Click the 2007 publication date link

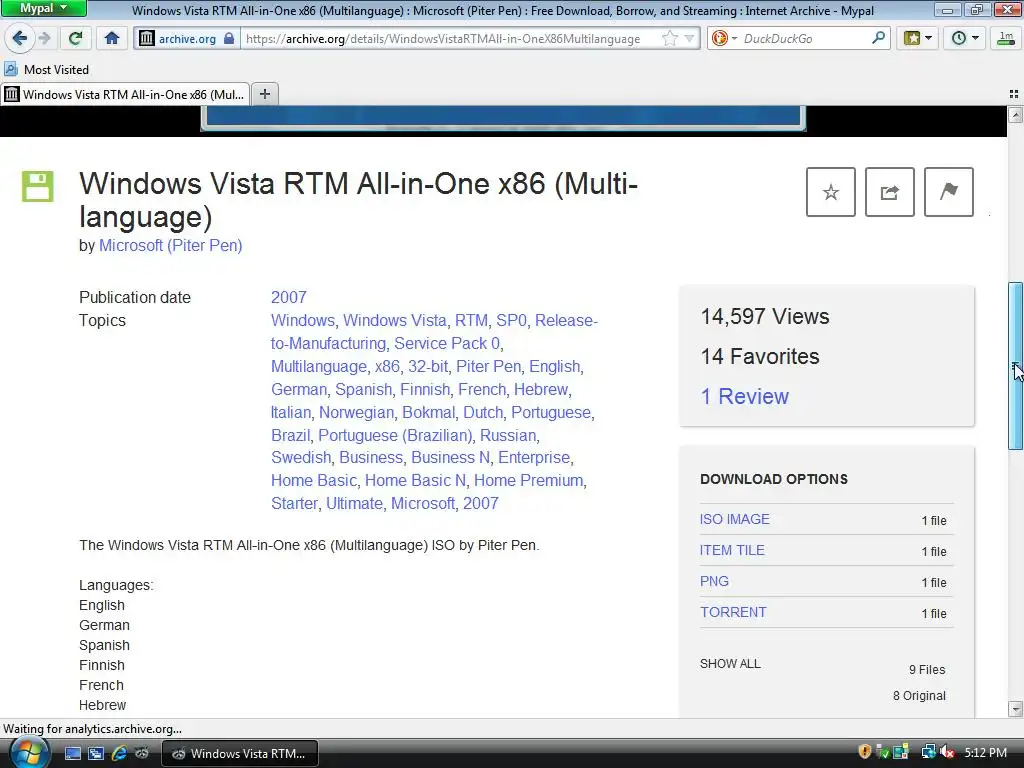coord(289,297)
